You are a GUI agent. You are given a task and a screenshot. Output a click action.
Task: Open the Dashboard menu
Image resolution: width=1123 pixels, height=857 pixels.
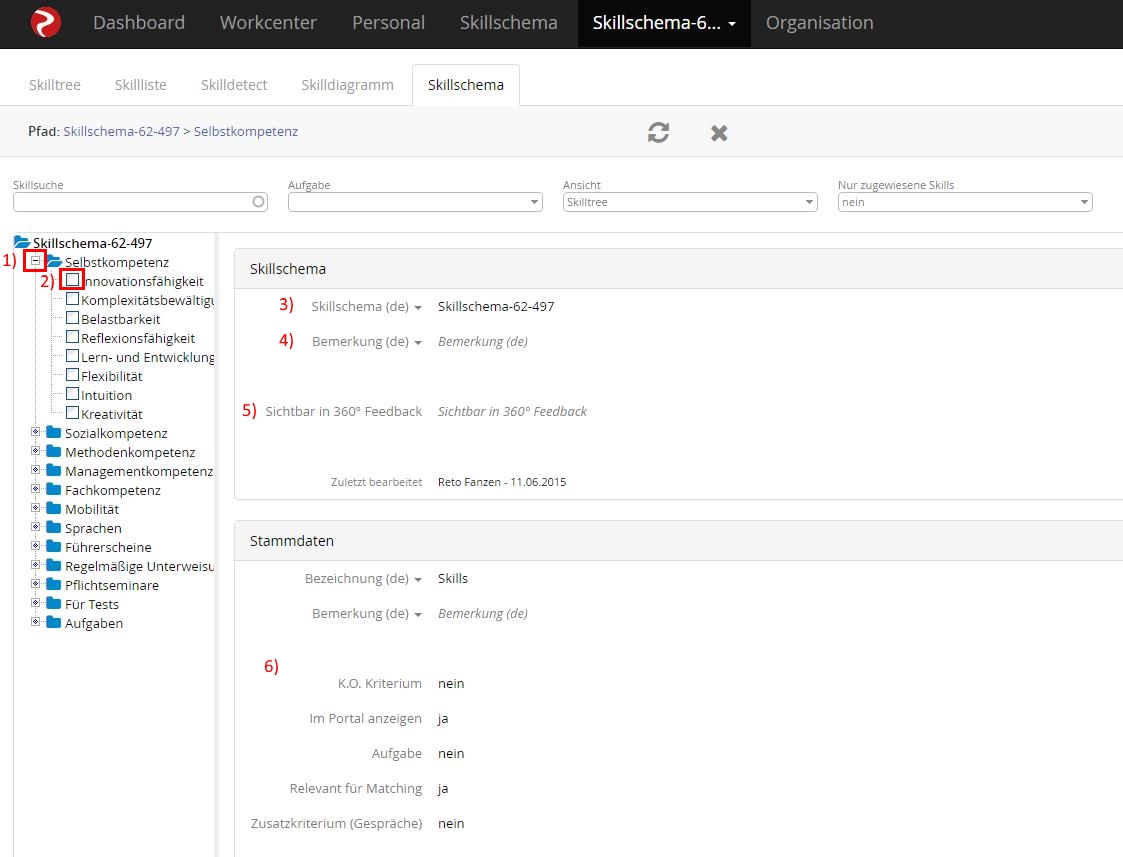coord(139,23)
